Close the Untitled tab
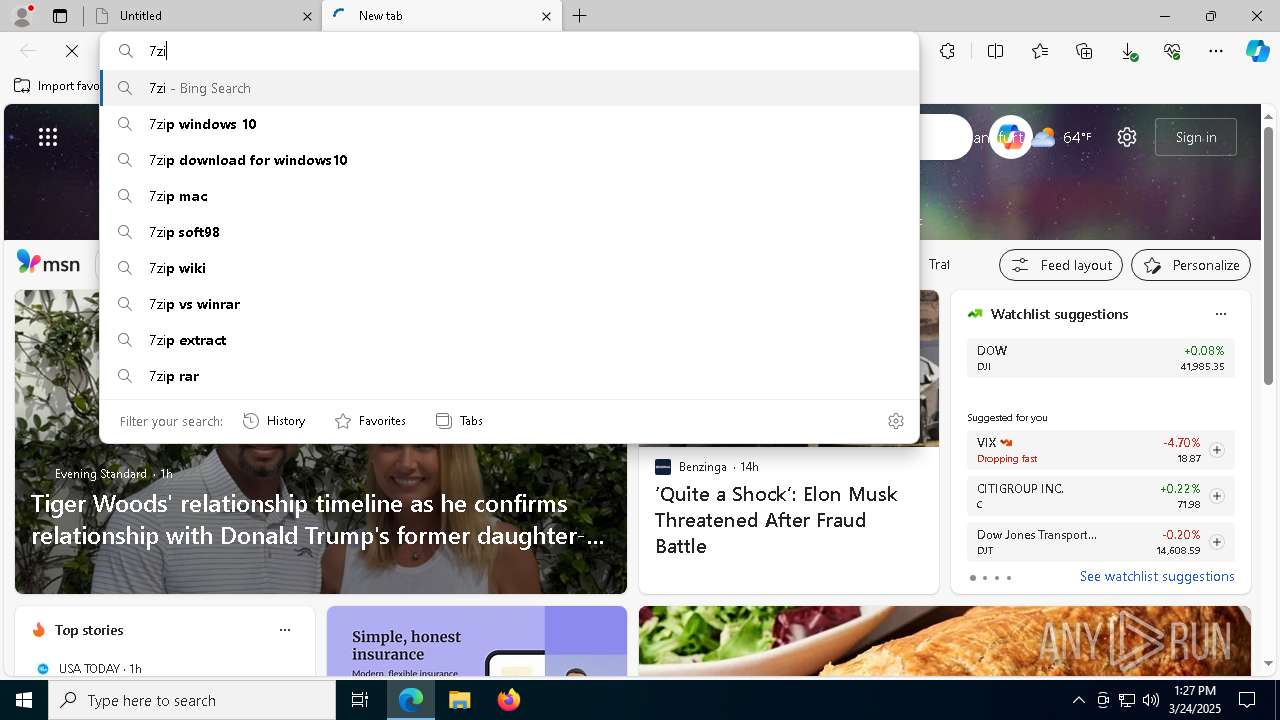Image resolution: width=1280 pixels, height=720 pixels. tap(307, 16)
